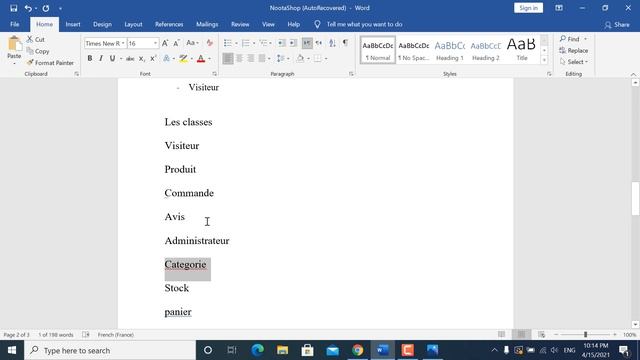Open the font size dropdown
The height and width of the screenshot is (360, 640).
155,43
